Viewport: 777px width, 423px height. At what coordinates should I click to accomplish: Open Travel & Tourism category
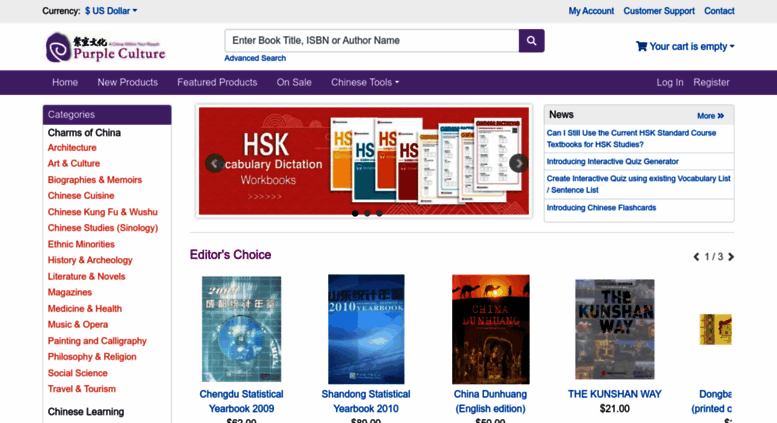(81, 389)
